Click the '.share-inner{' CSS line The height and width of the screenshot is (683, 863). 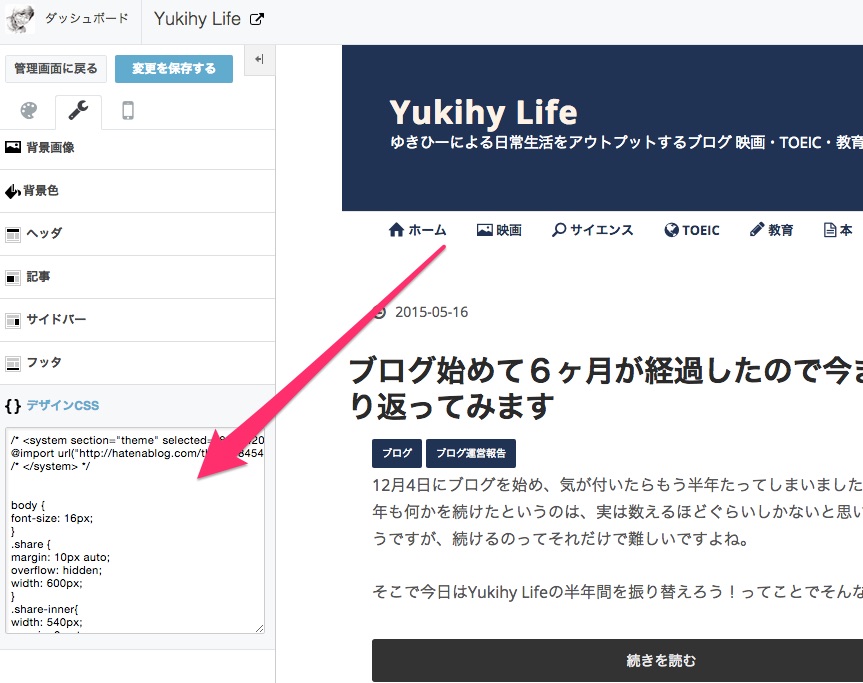pyautogui.click(x=45, y=609)
